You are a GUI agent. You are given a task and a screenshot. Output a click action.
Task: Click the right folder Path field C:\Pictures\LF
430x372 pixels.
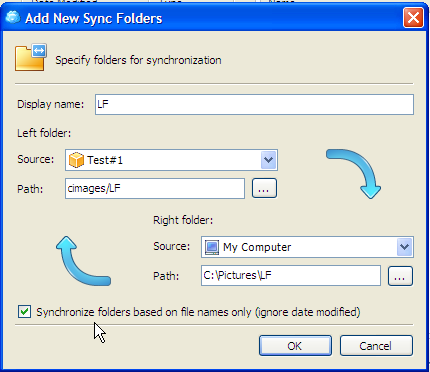[x=291, y=275]
